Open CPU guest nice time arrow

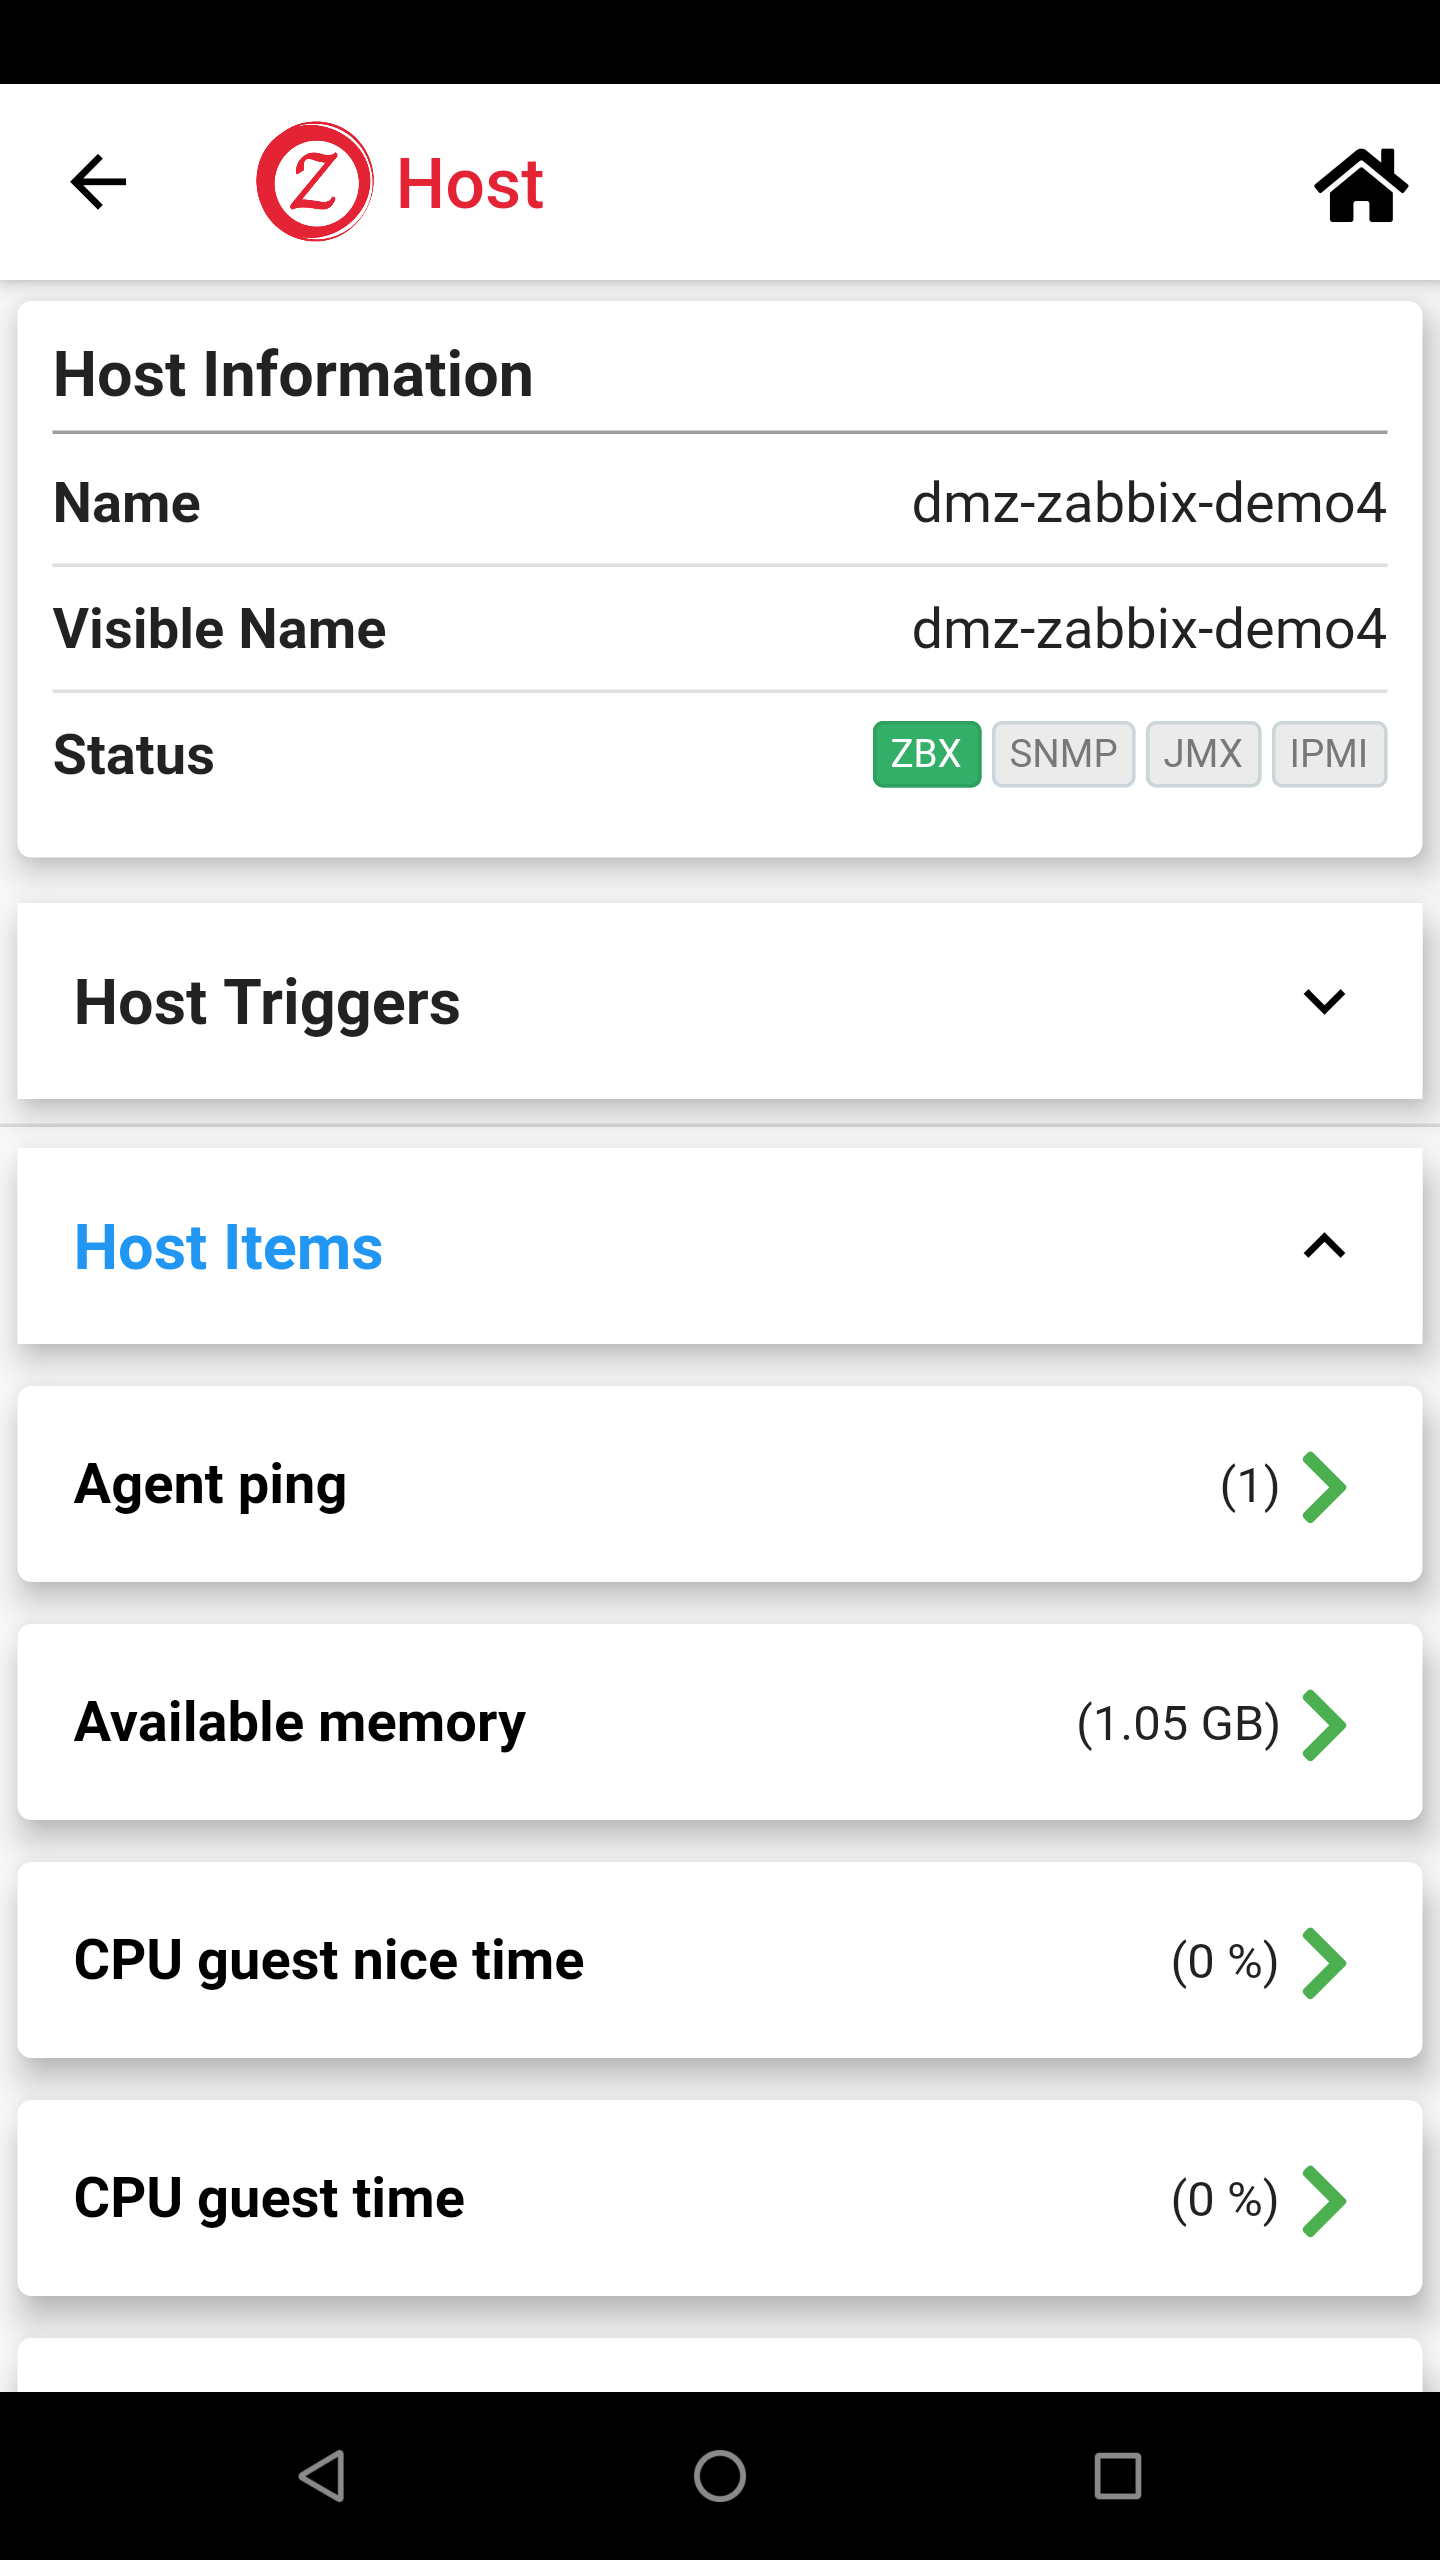pos(1325,1963)
